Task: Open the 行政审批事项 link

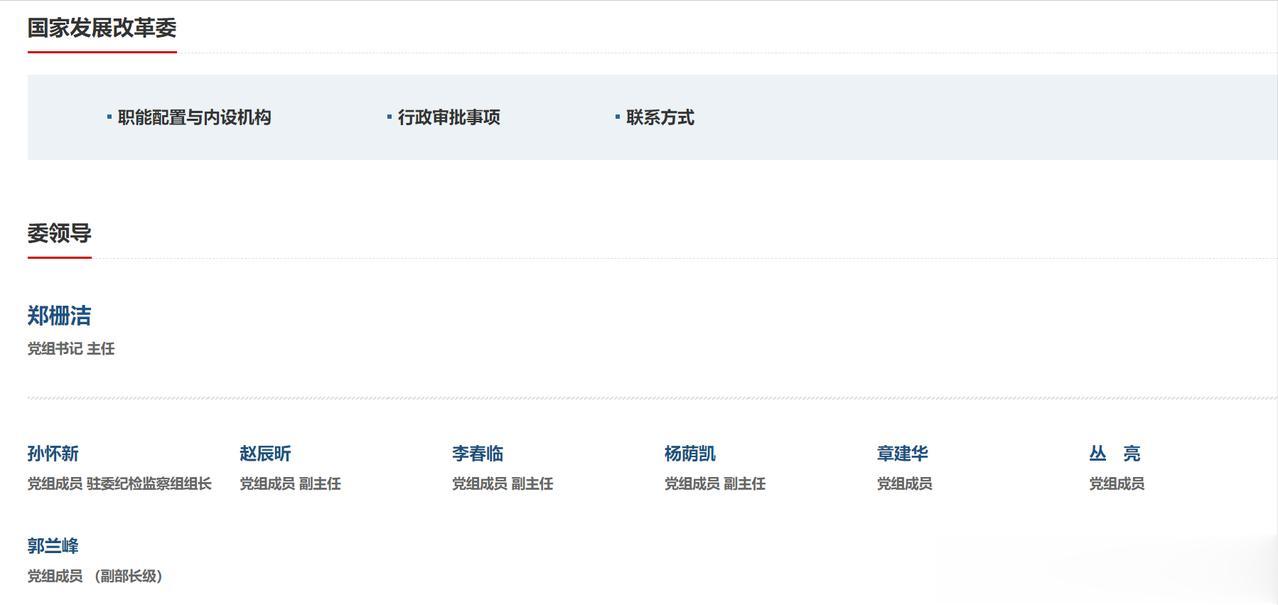Action: (449, 117)
